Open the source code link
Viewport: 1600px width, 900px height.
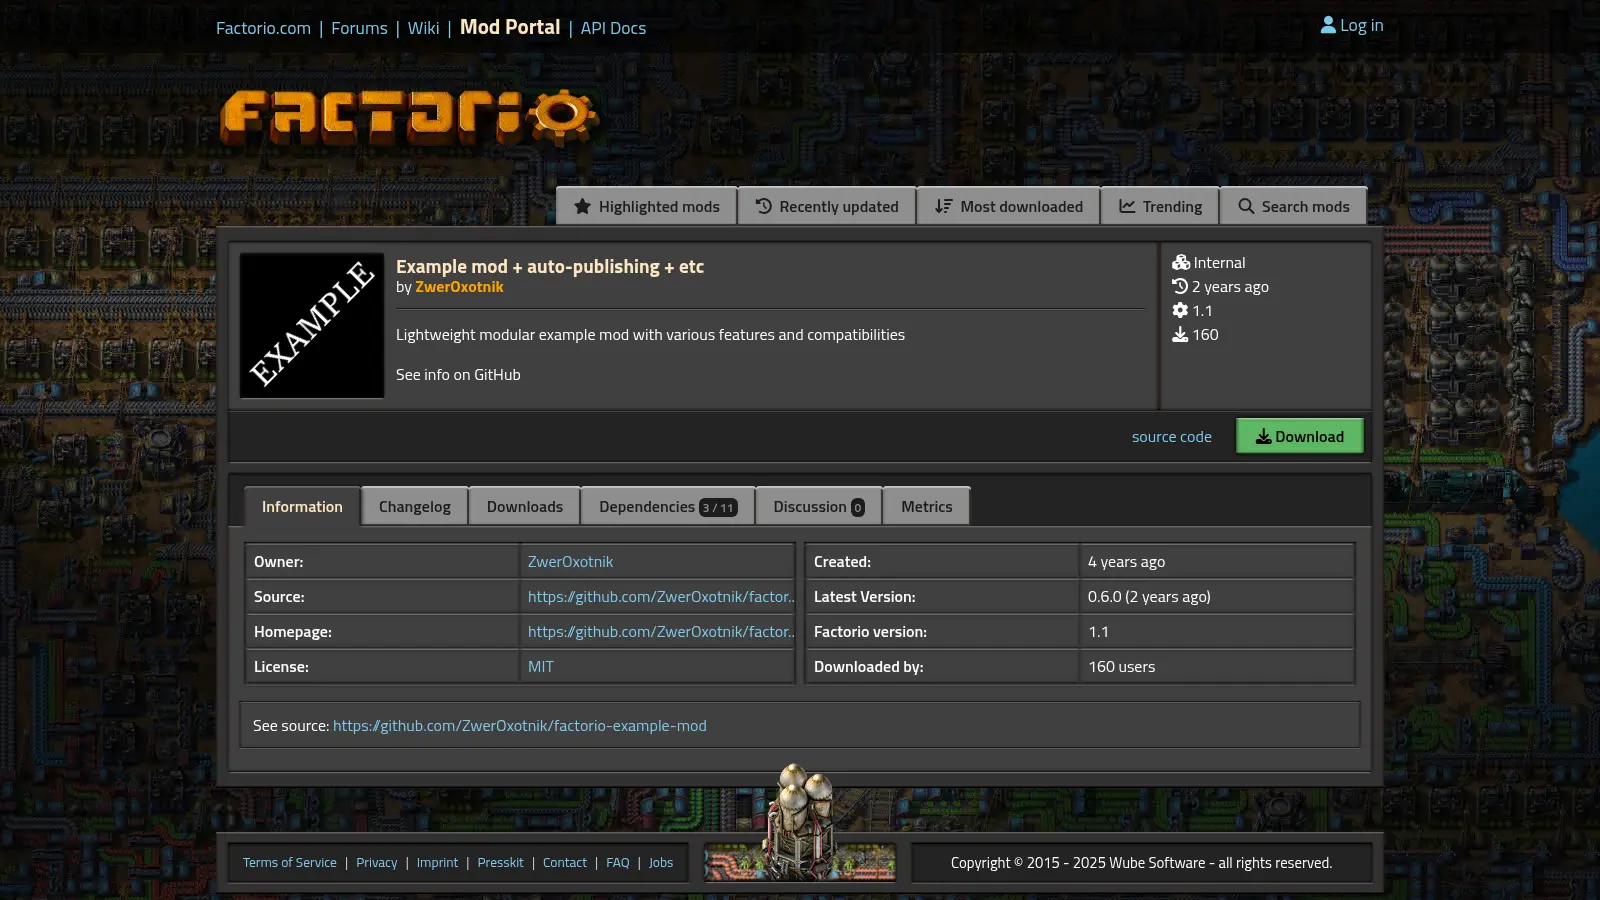tap(1172, 436)
